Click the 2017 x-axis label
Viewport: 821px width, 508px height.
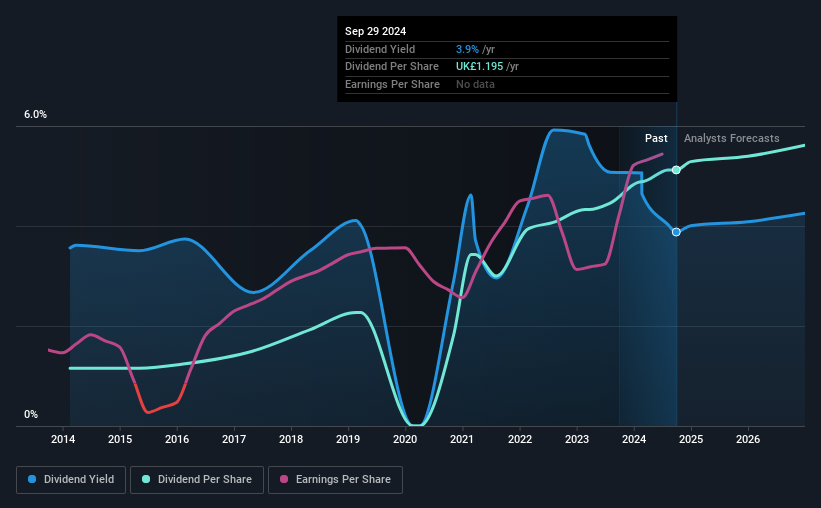pyautogui.click(x=234, y=439)
